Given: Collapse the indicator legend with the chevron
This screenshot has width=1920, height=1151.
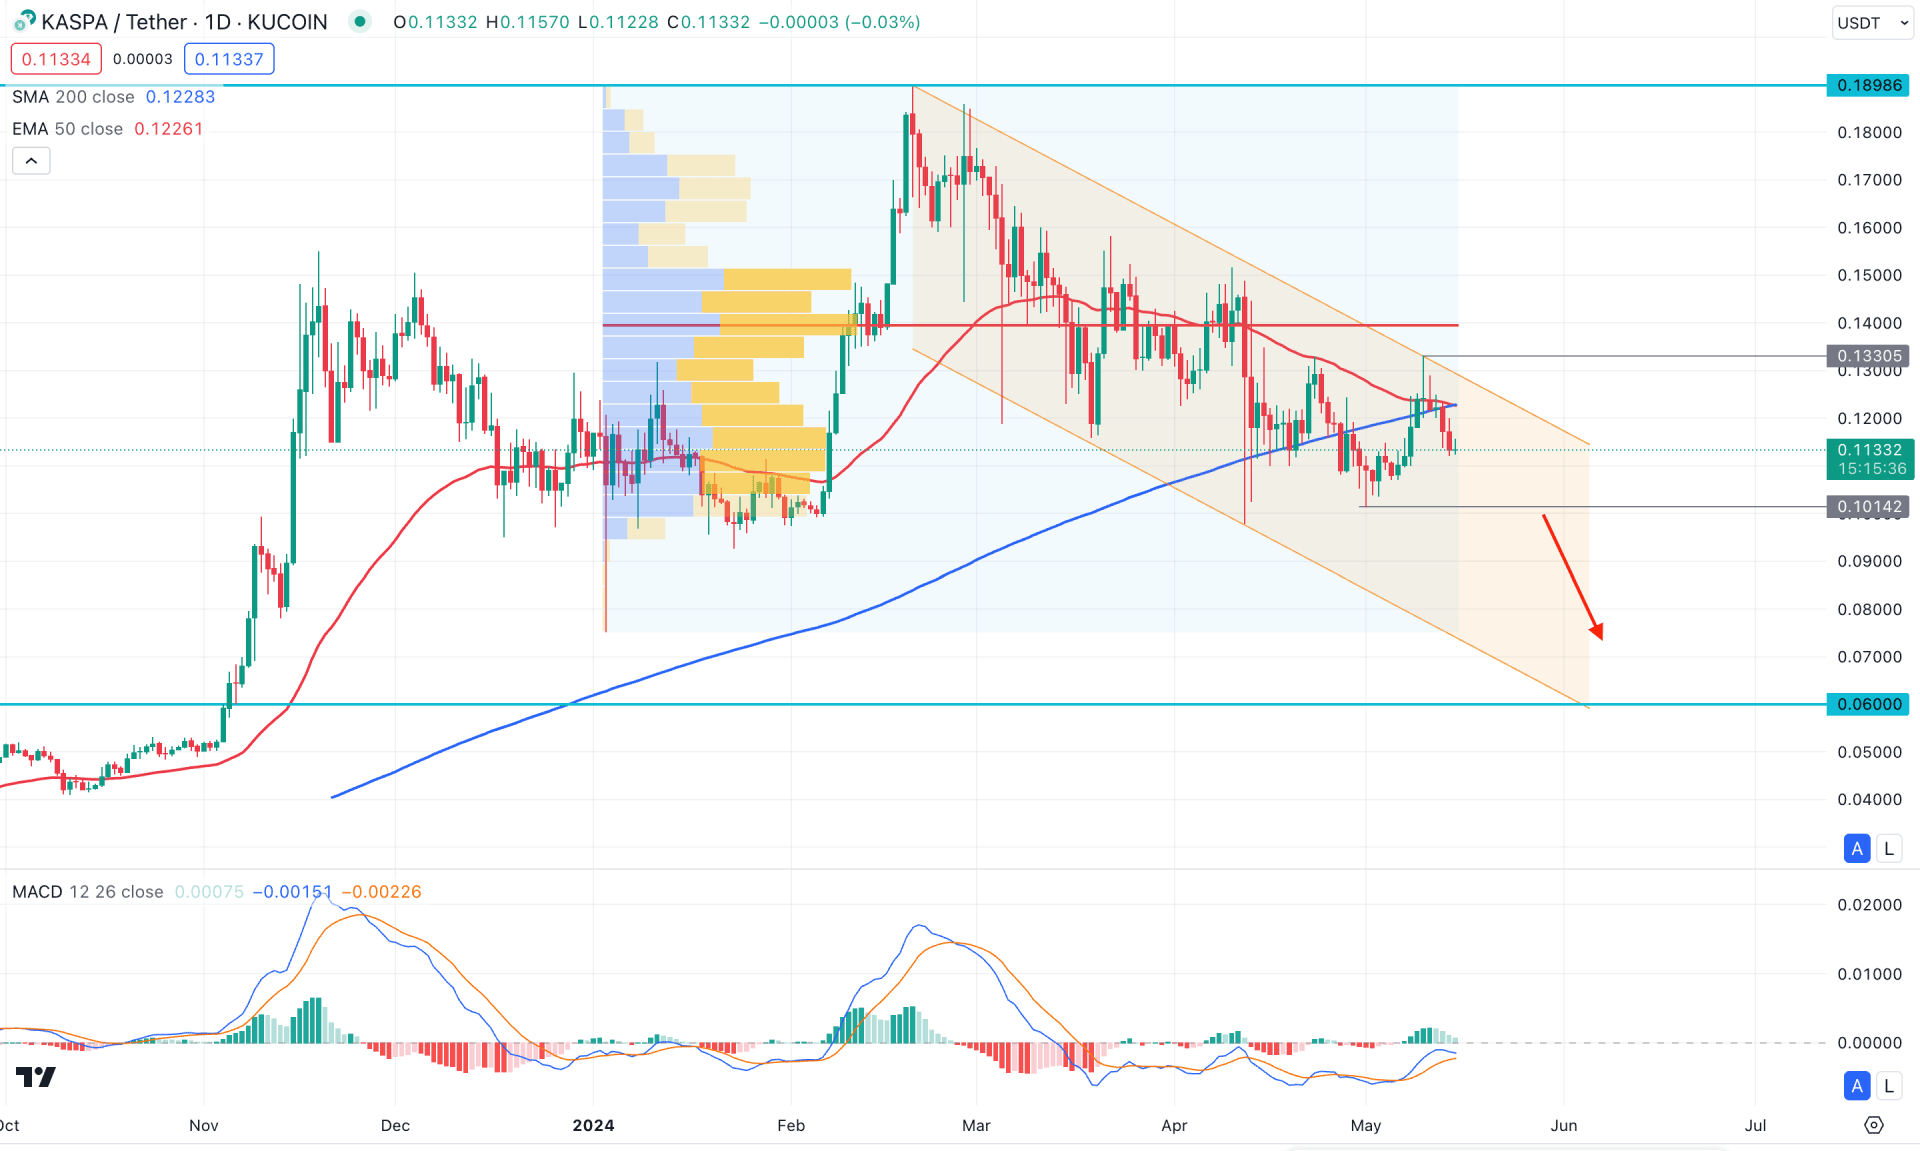Looking at the screenshot, I should coord(31,161).
